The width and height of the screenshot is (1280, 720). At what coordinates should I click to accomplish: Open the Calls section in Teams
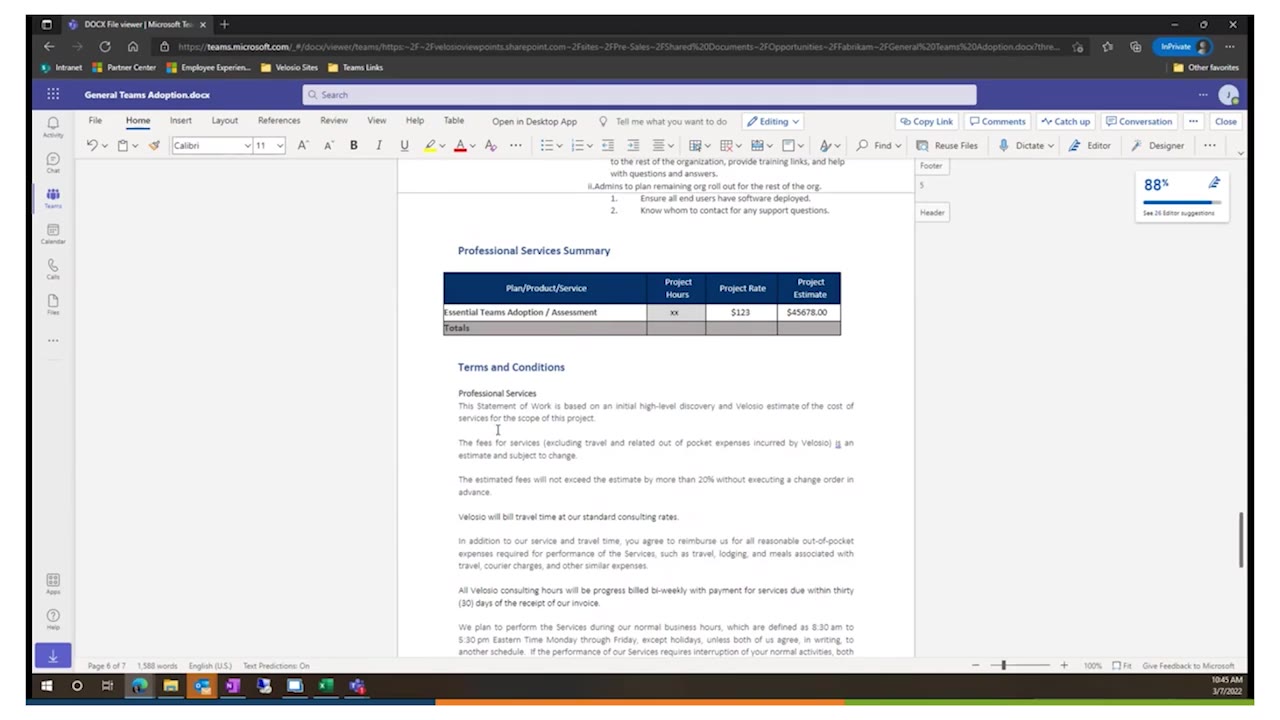(52, 269)
